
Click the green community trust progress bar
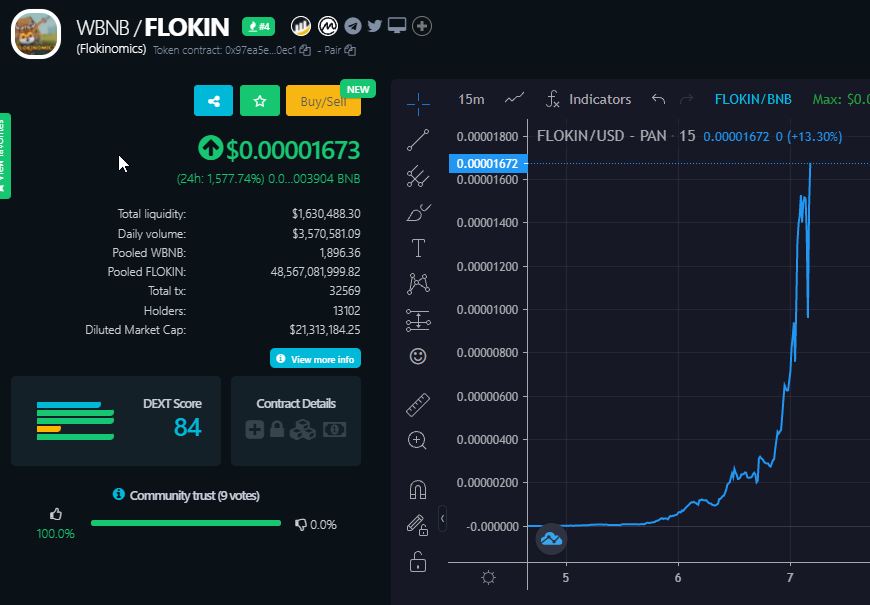tap(186, 523)
